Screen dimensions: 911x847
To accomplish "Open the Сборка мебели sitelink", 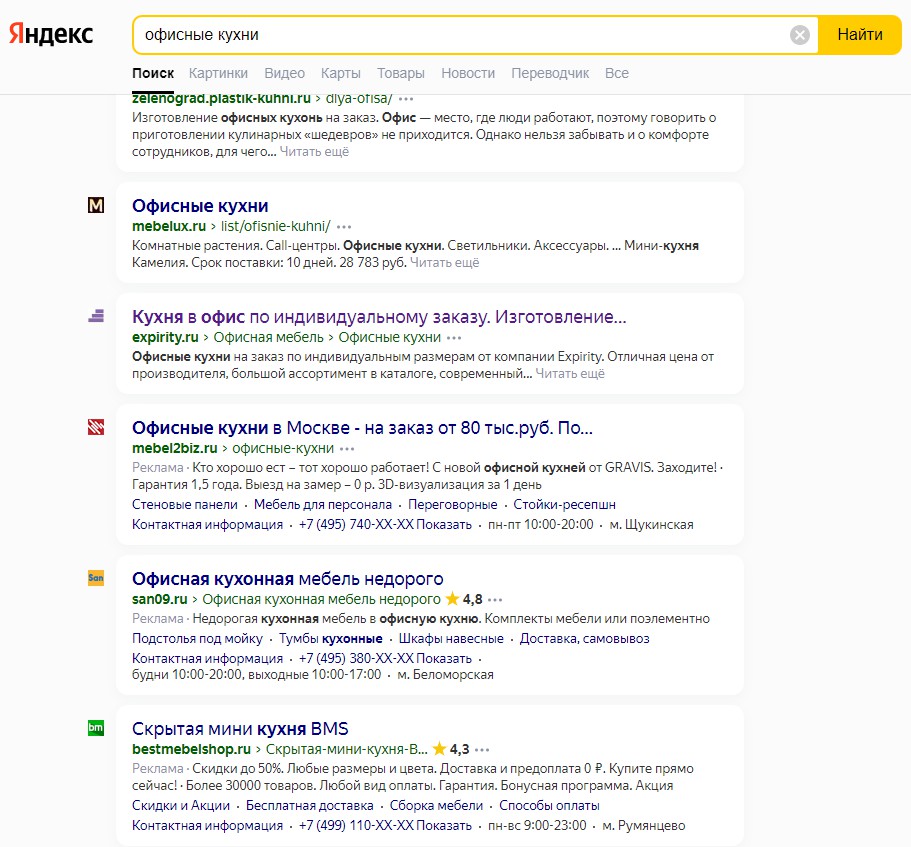I will [x=436, y=806].
